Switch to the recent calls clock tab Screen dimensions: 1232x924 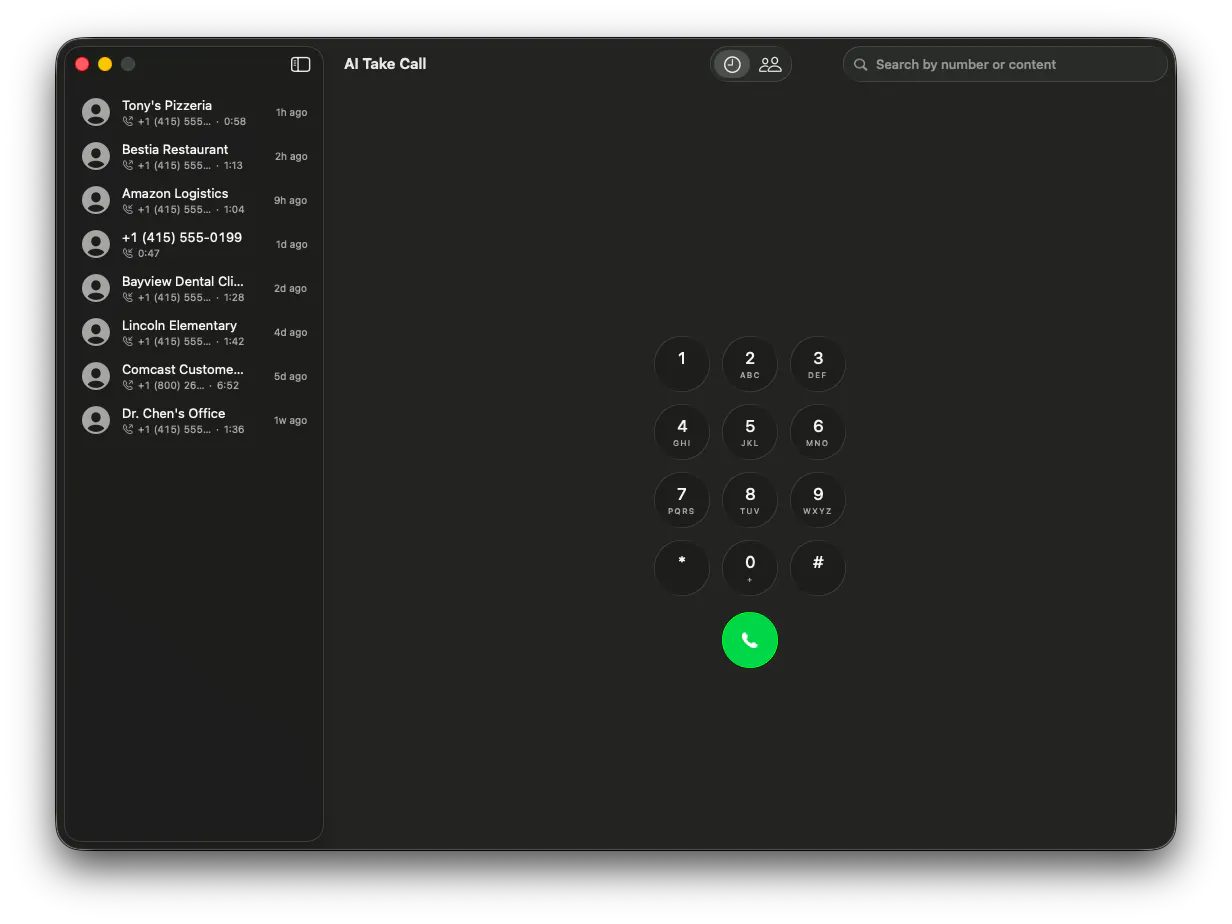click(x=732, y=64)
